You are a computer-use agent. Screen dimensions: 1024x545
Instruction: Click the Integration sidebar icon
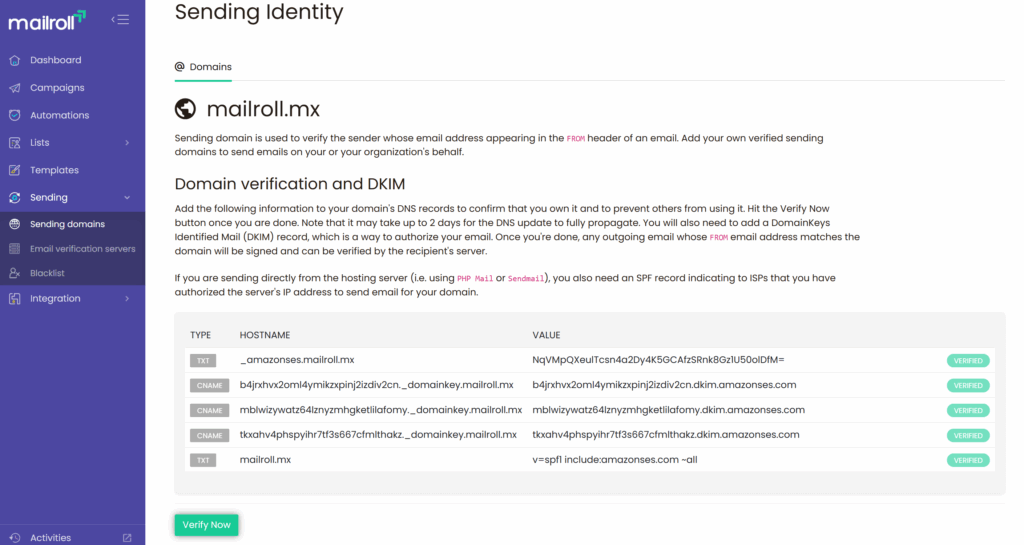14,298
